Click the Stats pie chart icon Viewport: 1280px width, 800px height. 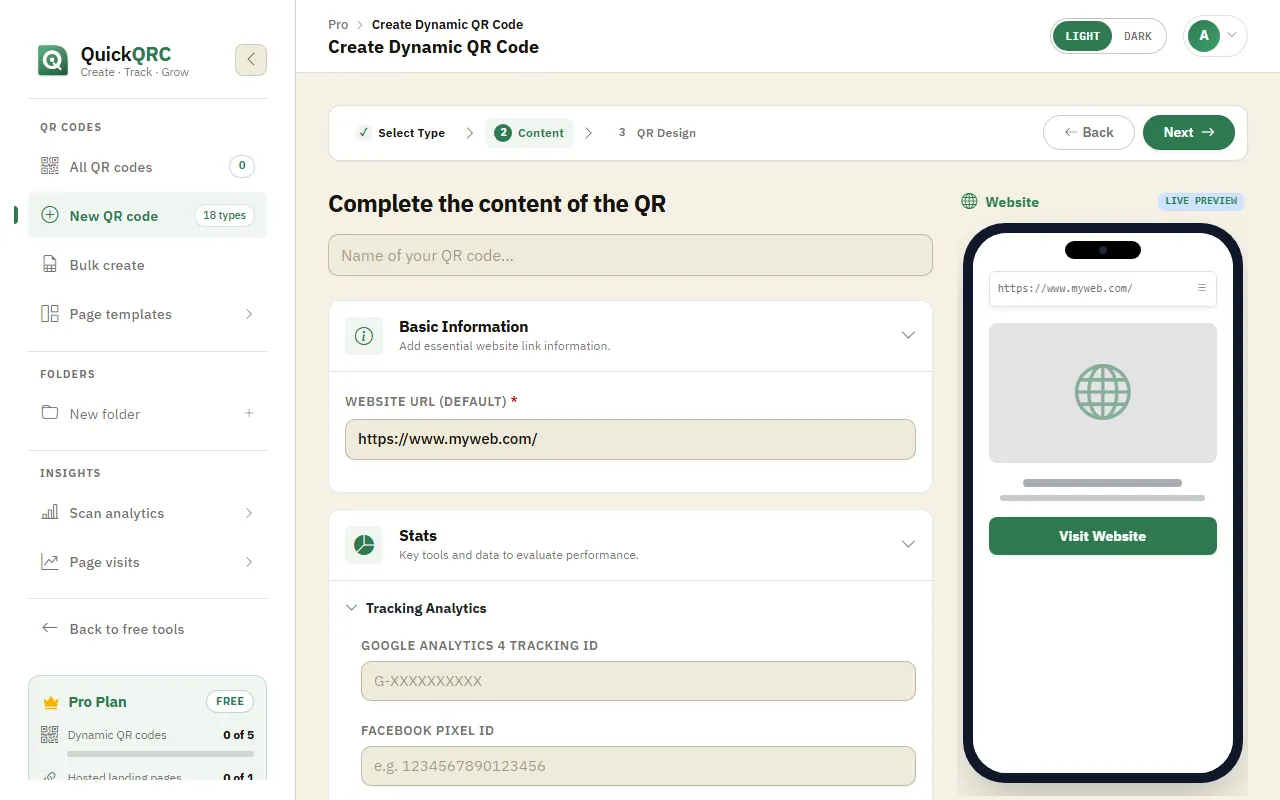(x=364, y=545)
